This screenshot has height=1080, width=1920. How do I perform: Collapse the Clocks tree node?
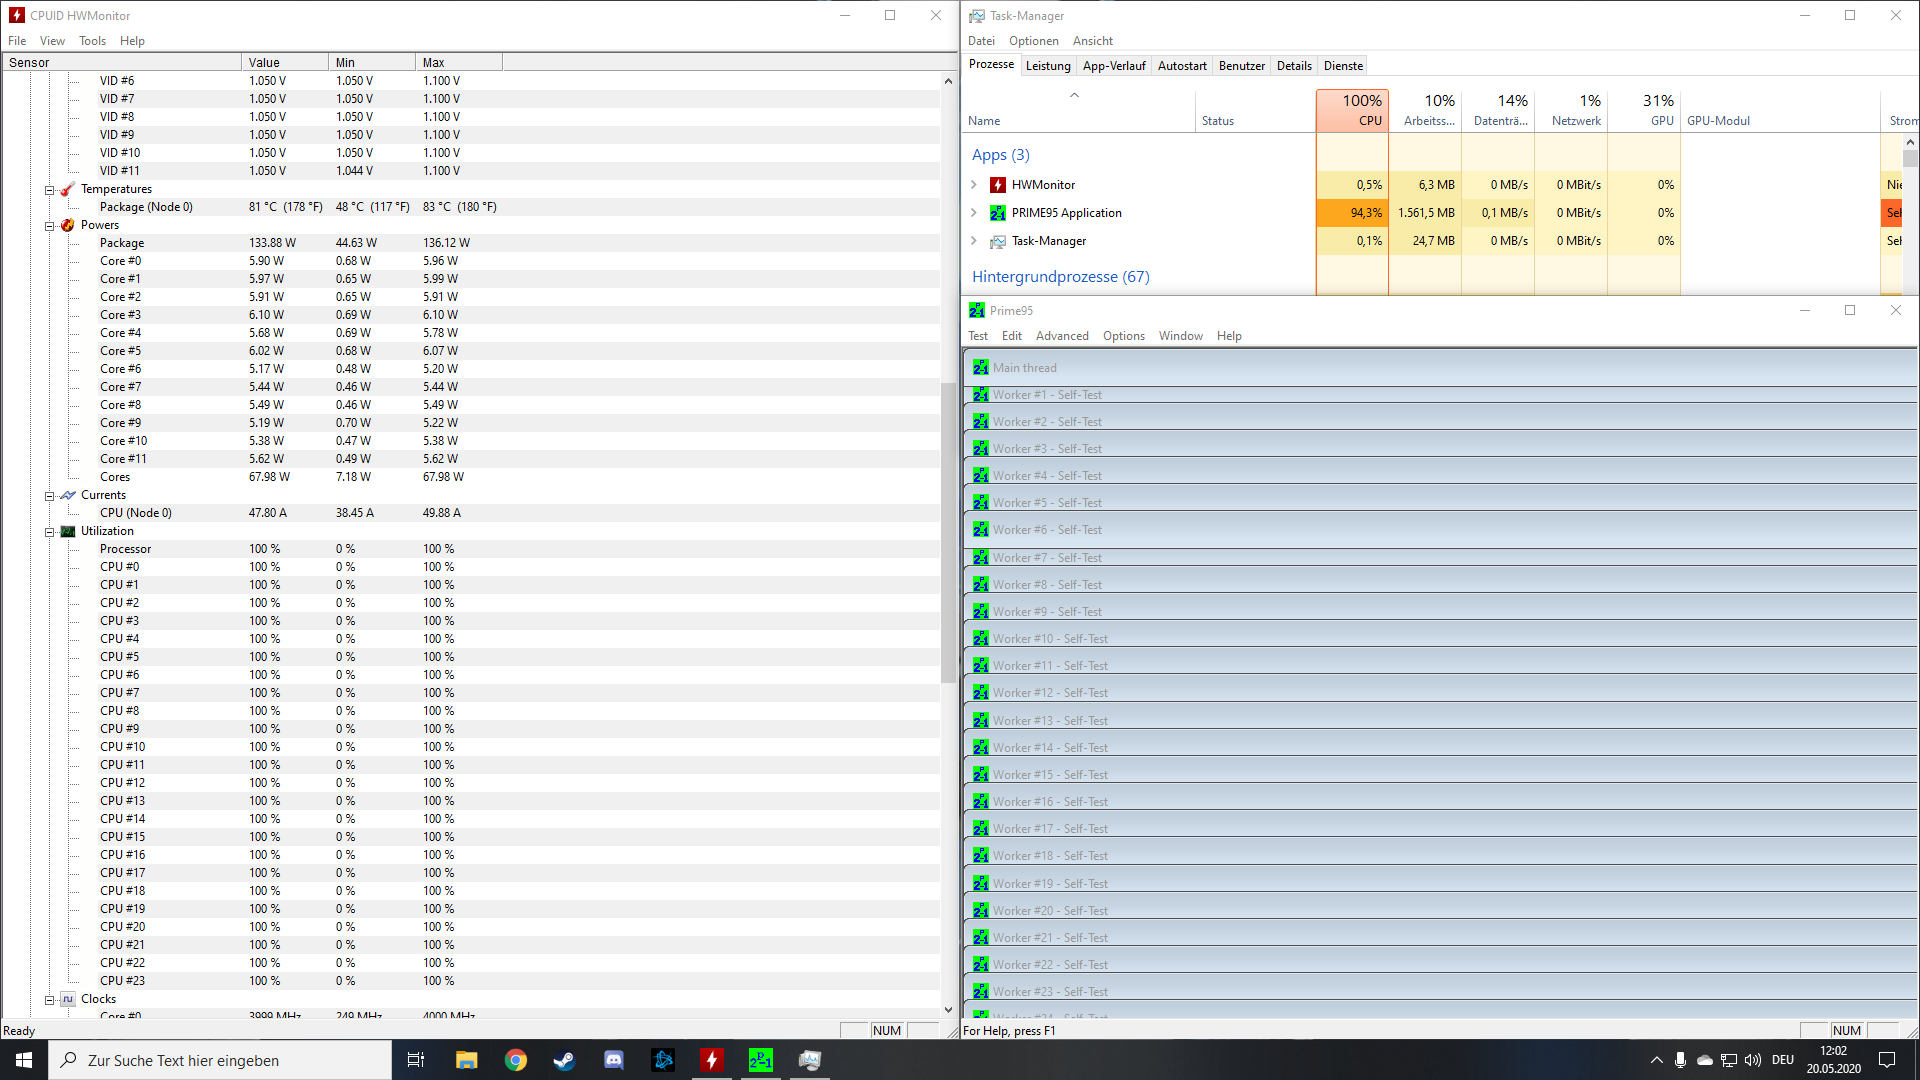click(x=49, y=1000)
